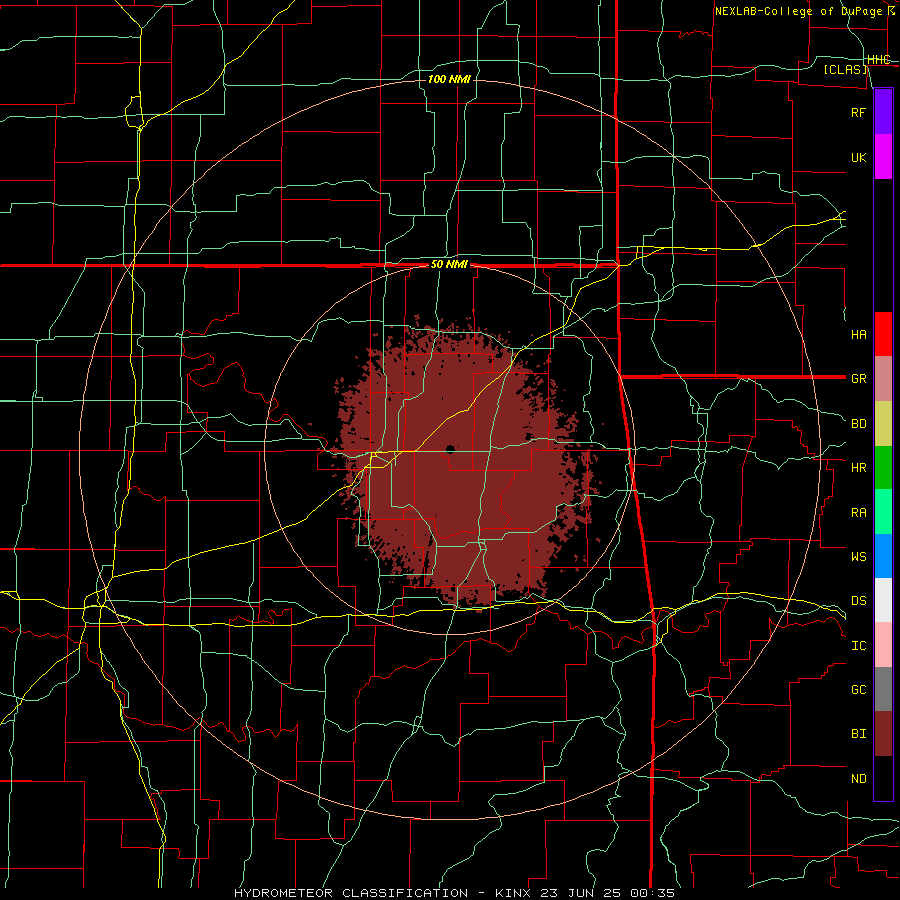Select the BD yellow legend swatch

(883, 424)
